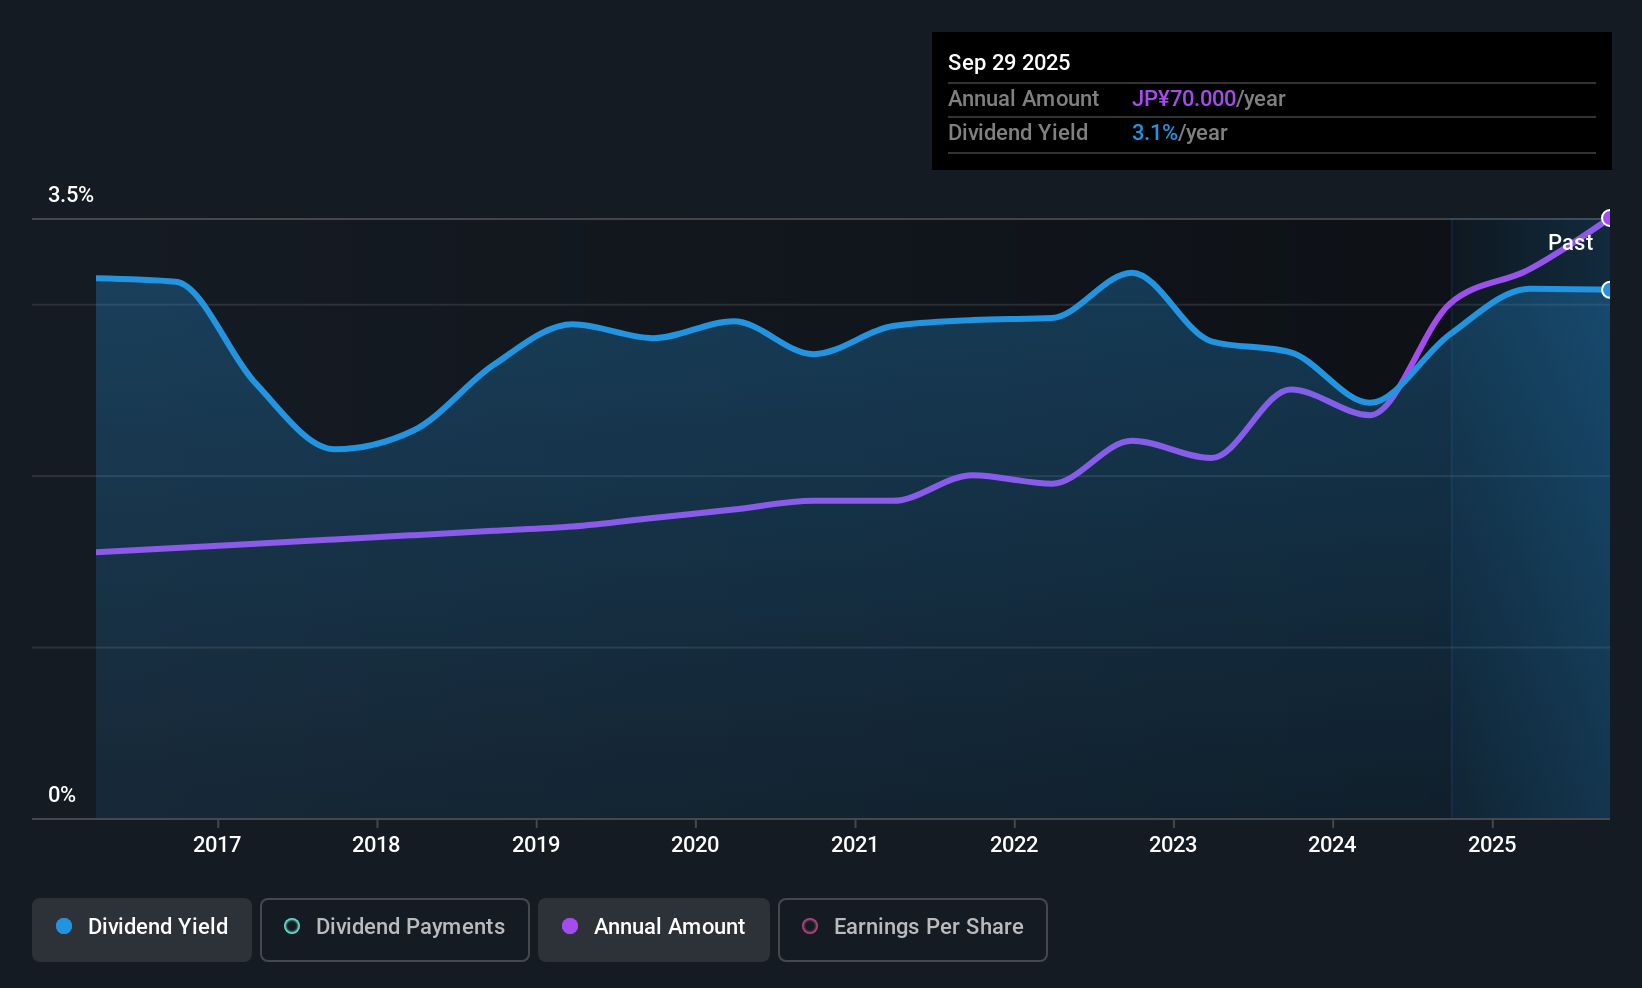Click the 2025 x-axis label
This screenshot has width=1642, height=988.
1492,845
